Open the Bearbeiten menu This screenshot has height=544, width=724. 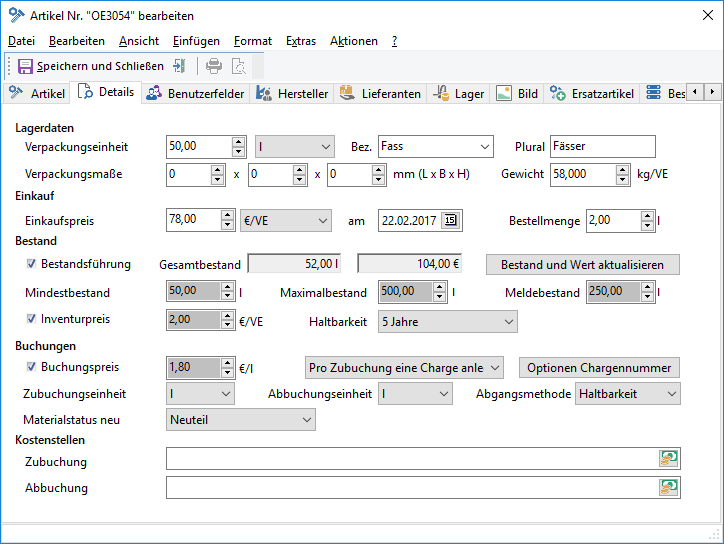click(77, 41)
